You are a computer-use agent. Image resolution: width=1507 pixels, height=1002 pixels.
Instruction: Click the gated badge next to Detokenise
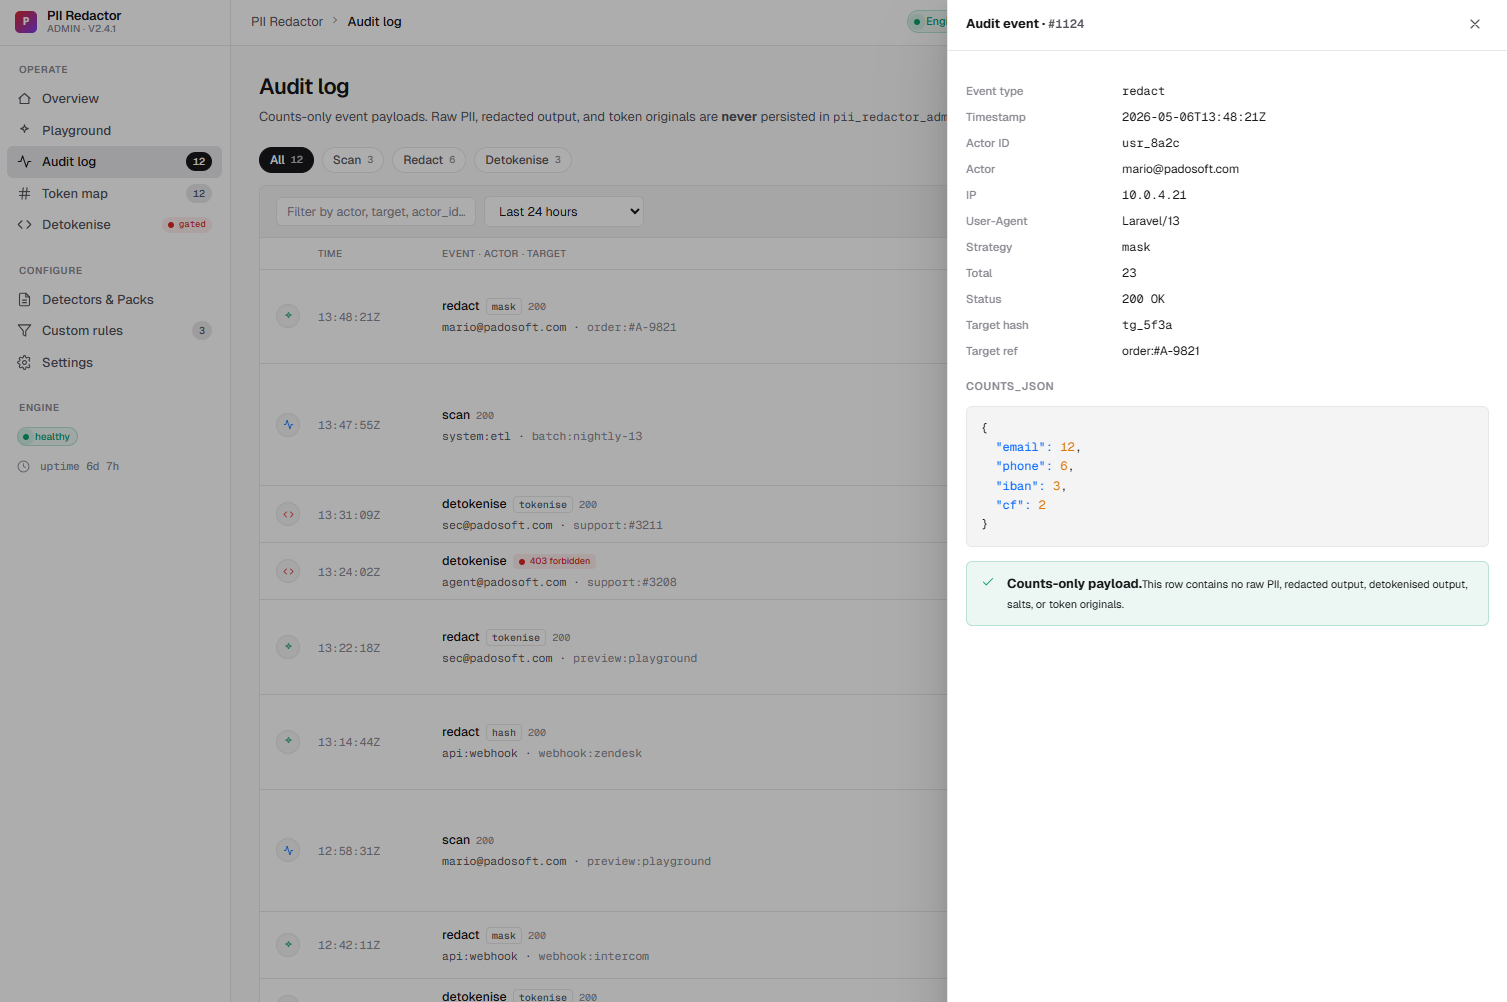pyautogui.click(x=187, y=225)
